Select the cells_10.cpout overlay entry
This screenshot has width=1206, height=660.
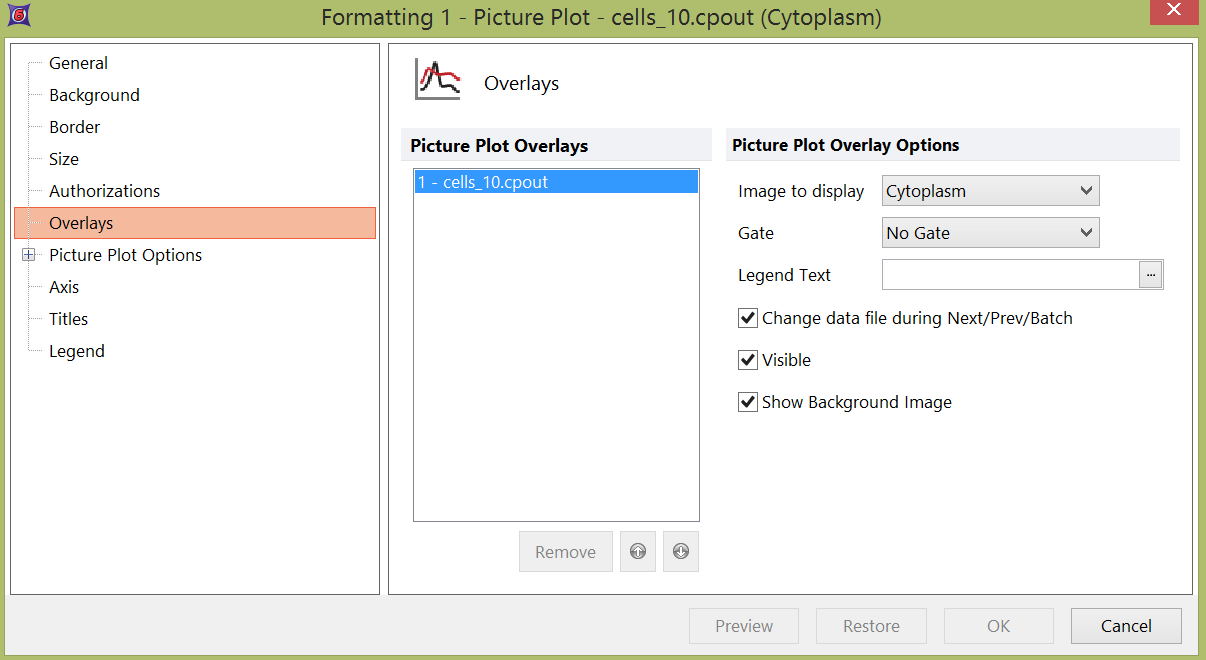[555, 182]
